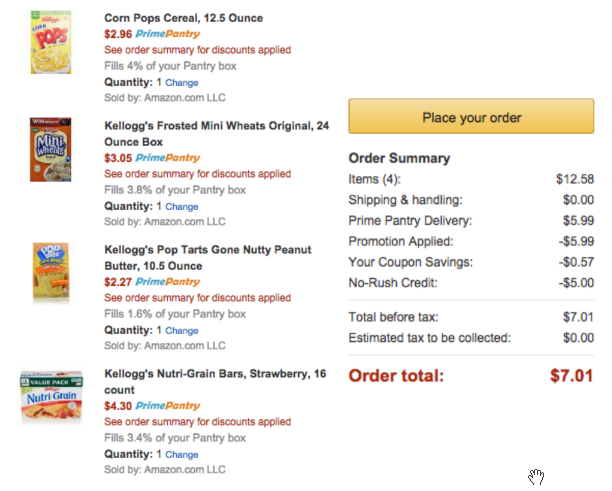This screenshot has height=491, width=612.
Task: Click Prime Pantry logo beside $4.30 price
Action: click(x=167, y=406)
